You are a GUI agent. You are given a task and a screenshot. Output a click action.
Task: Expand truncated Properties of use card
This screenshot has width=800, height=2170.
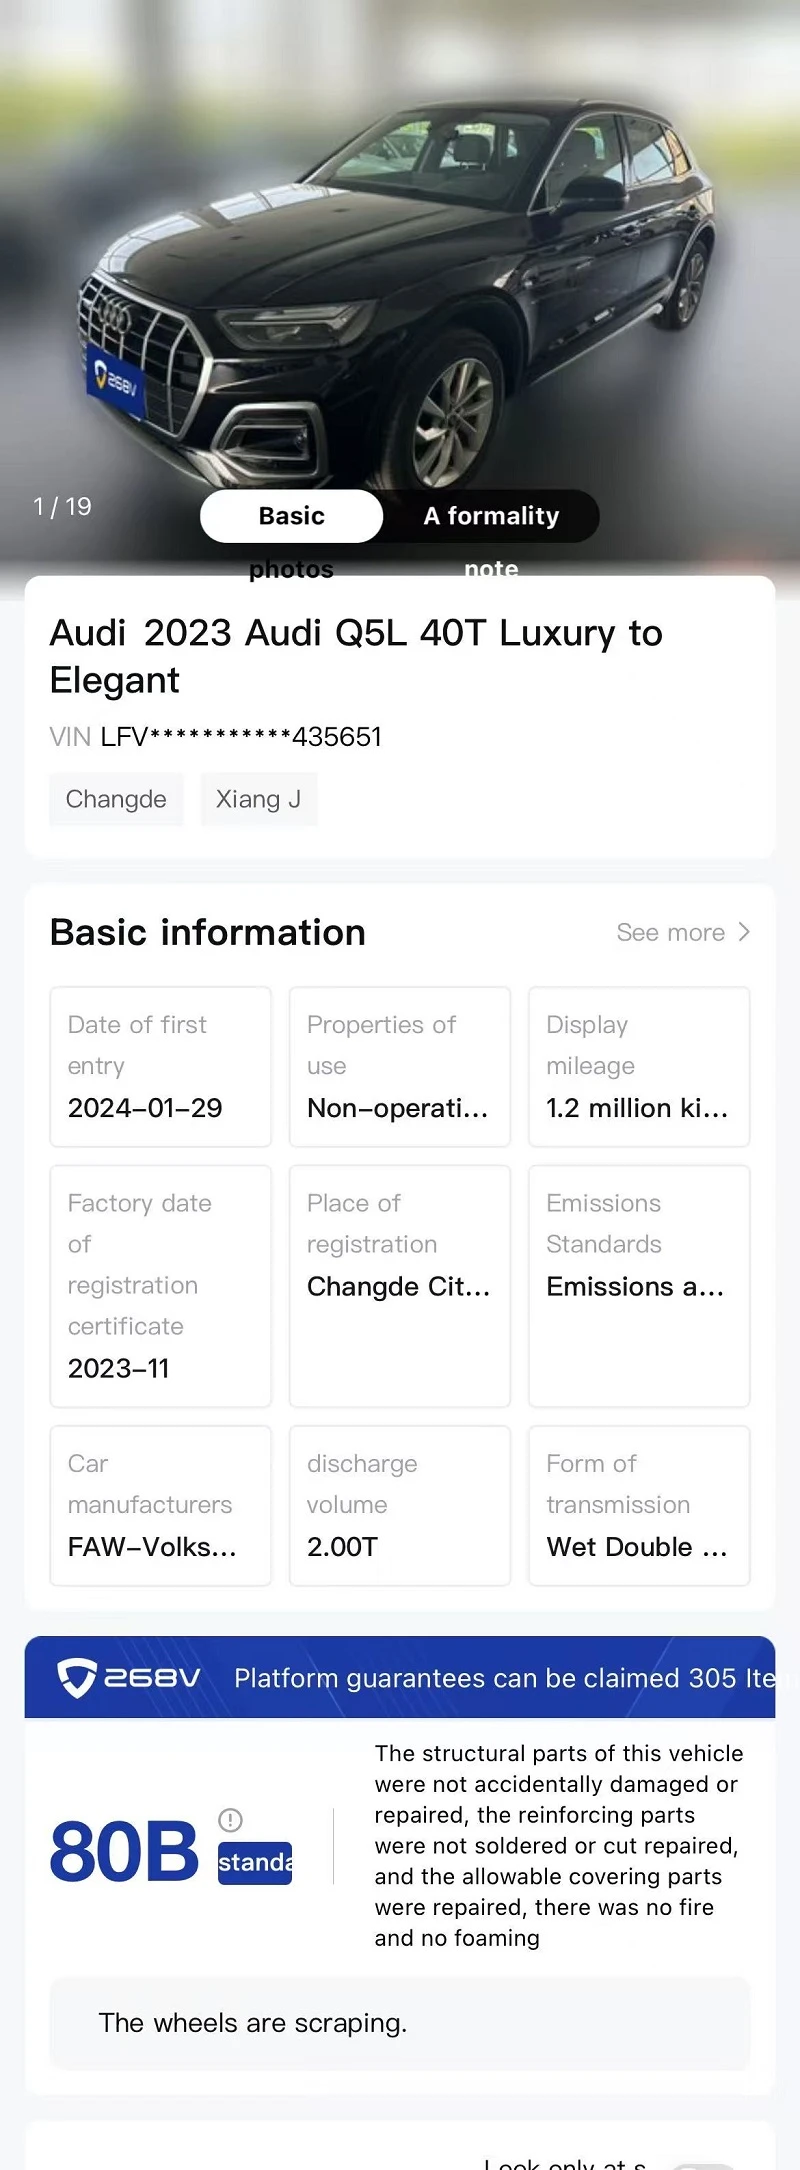coord(399,1066)
